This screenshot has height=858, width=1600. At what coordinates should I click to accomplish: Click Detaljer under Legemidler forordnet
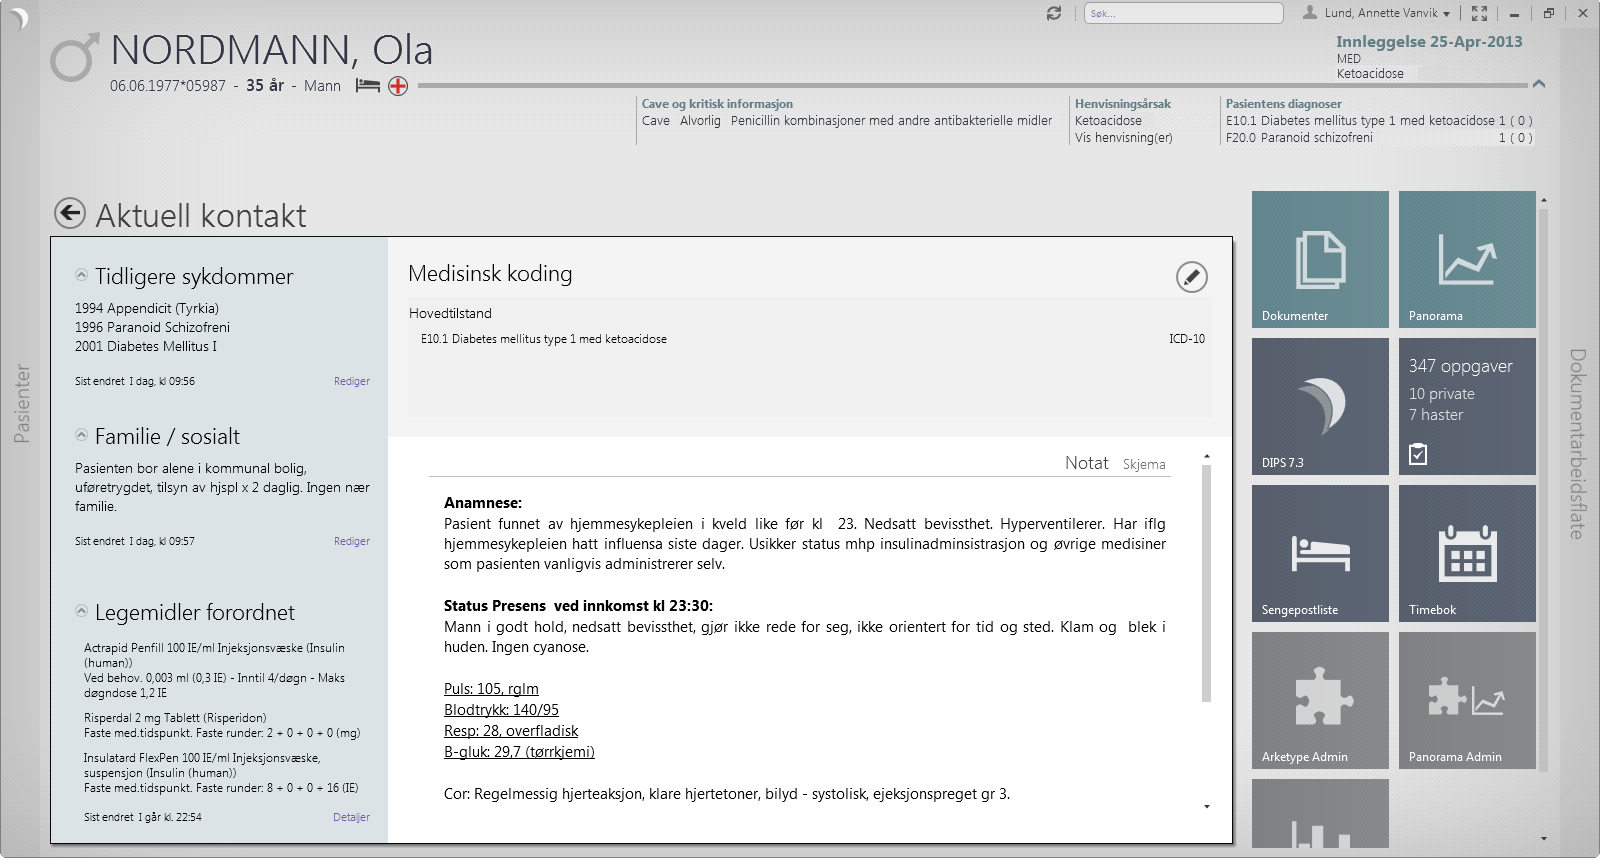click(351, 817)
